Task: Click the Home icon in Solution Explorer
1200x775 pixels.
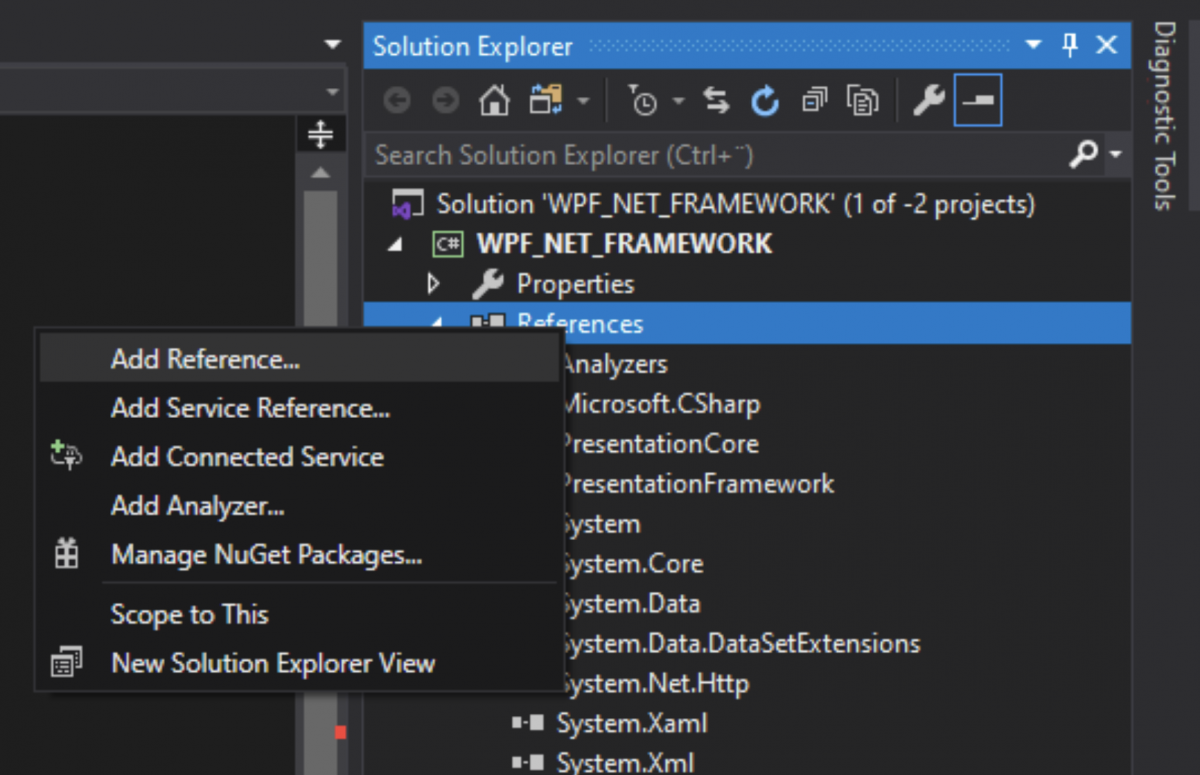Action: [493, 100]
